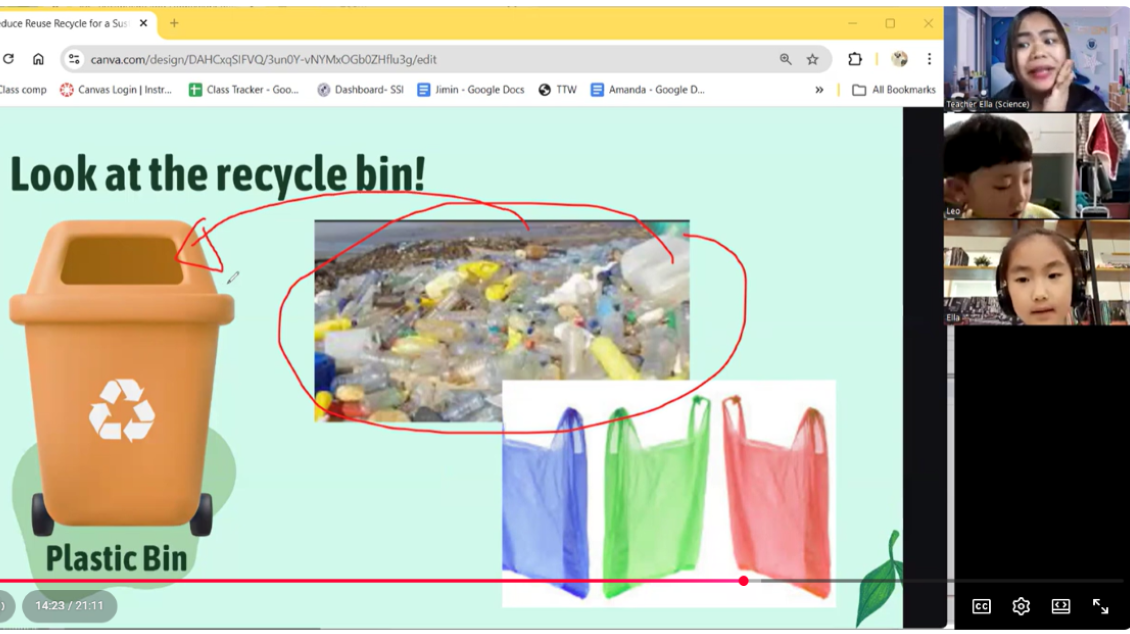Viewport: 1130px width, 634px height.
Task: Close the Reduce Reuse Recycle tab
Action: coord(143,23)
